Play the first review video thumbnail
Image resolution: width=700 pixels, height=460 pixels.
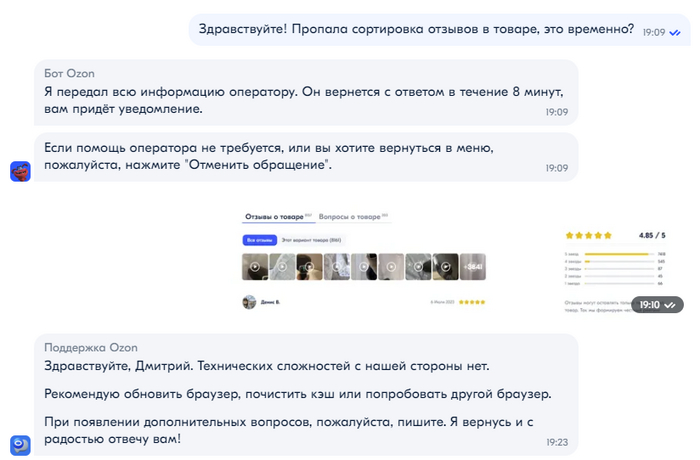coord(255,267)
